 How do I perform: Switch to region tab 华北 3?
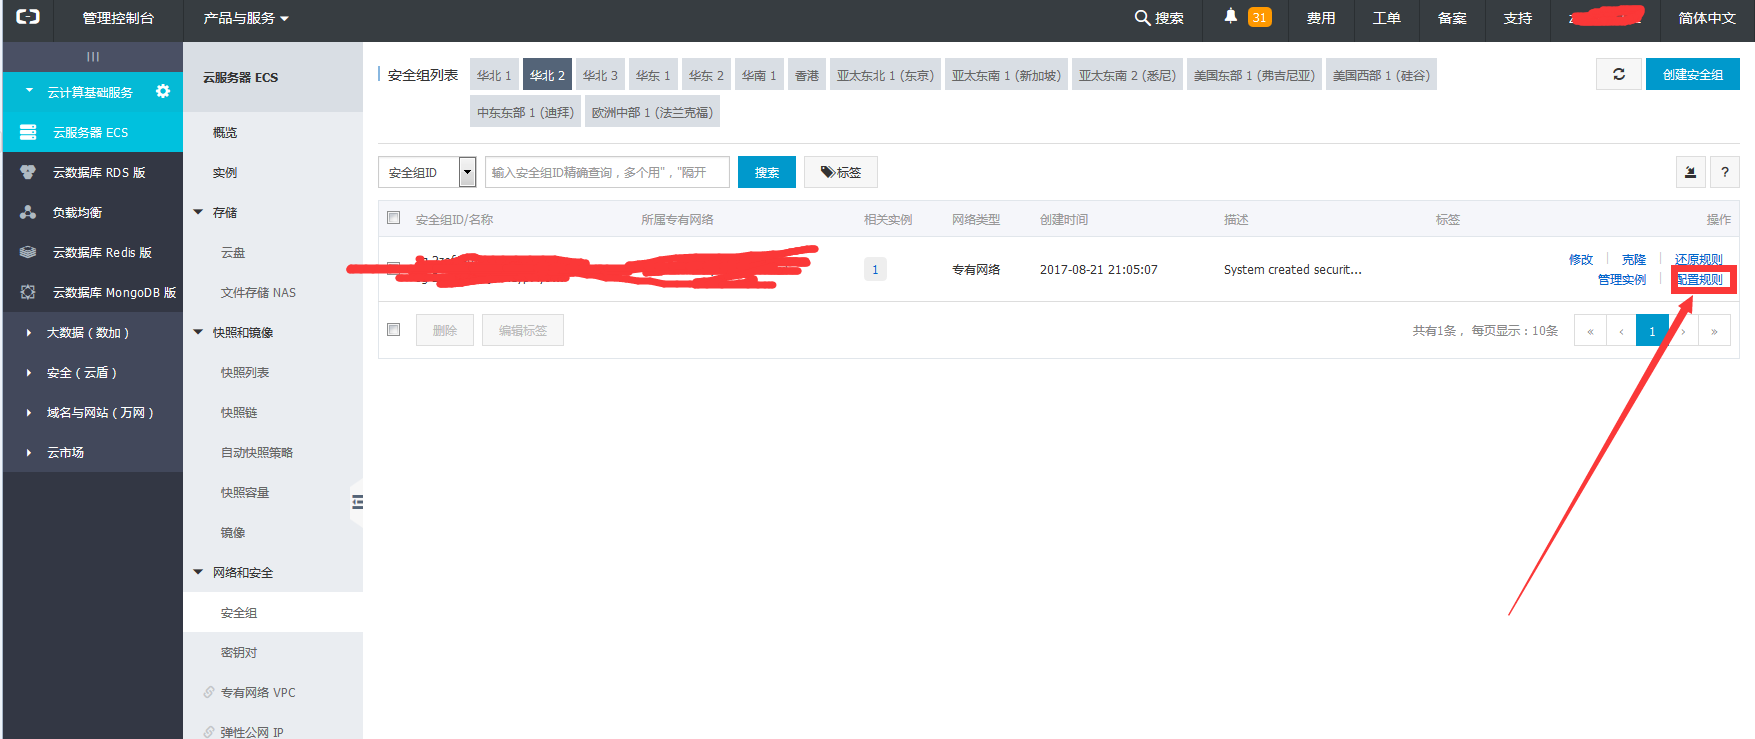[x=600, y=75]
